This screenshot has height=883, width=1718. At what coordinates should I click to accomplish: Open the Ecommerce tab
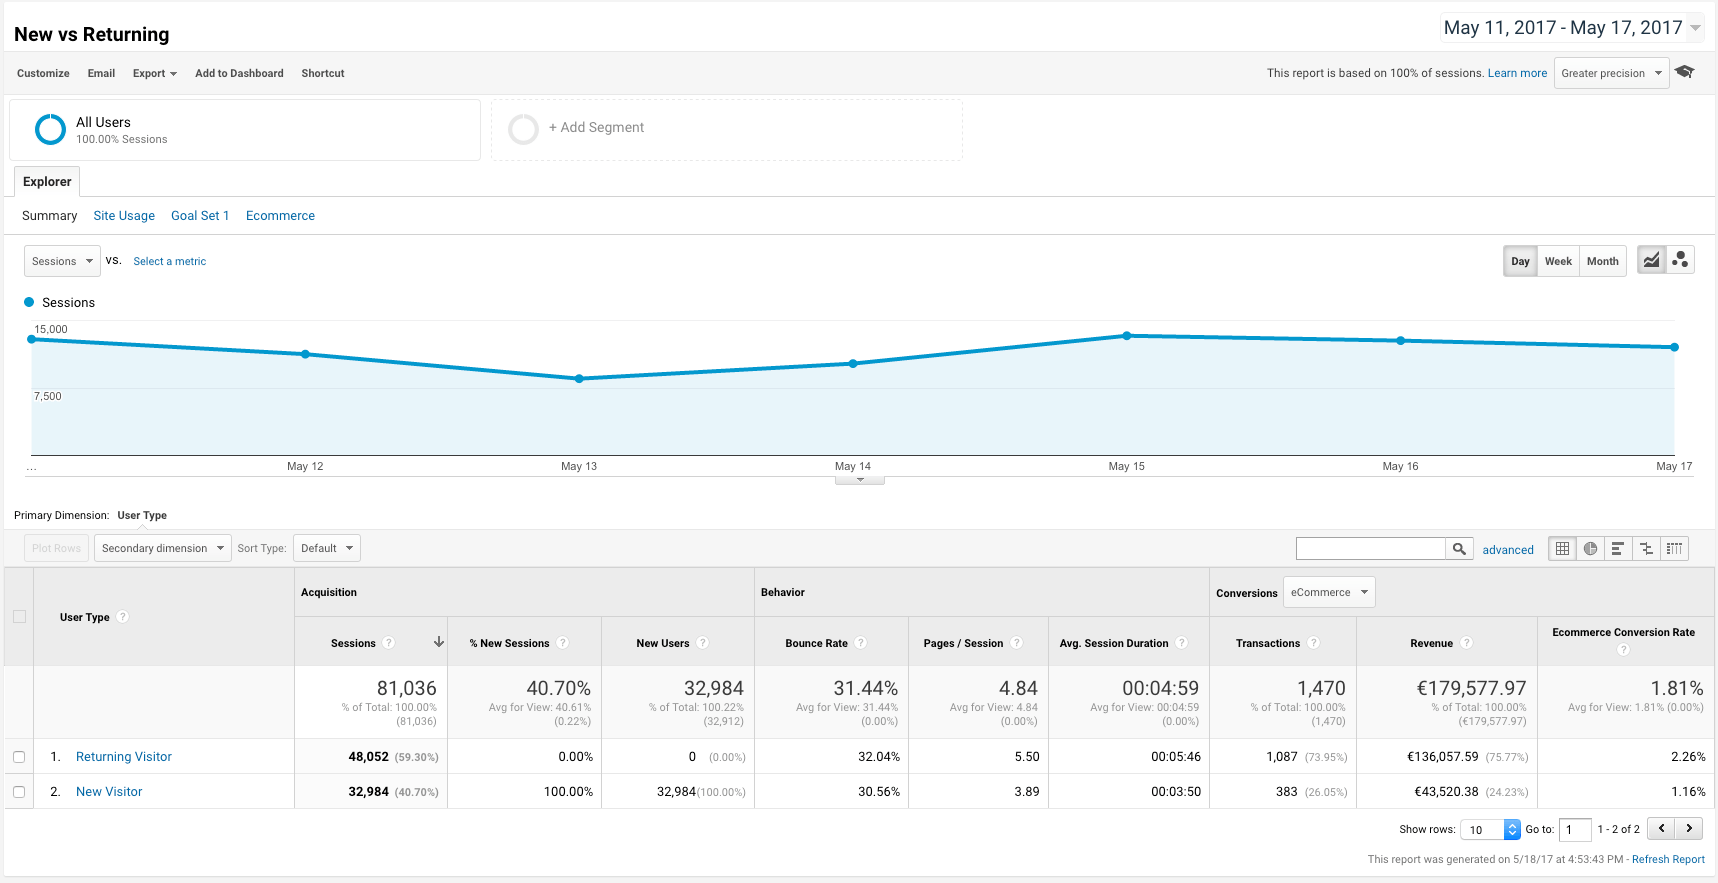280,215
